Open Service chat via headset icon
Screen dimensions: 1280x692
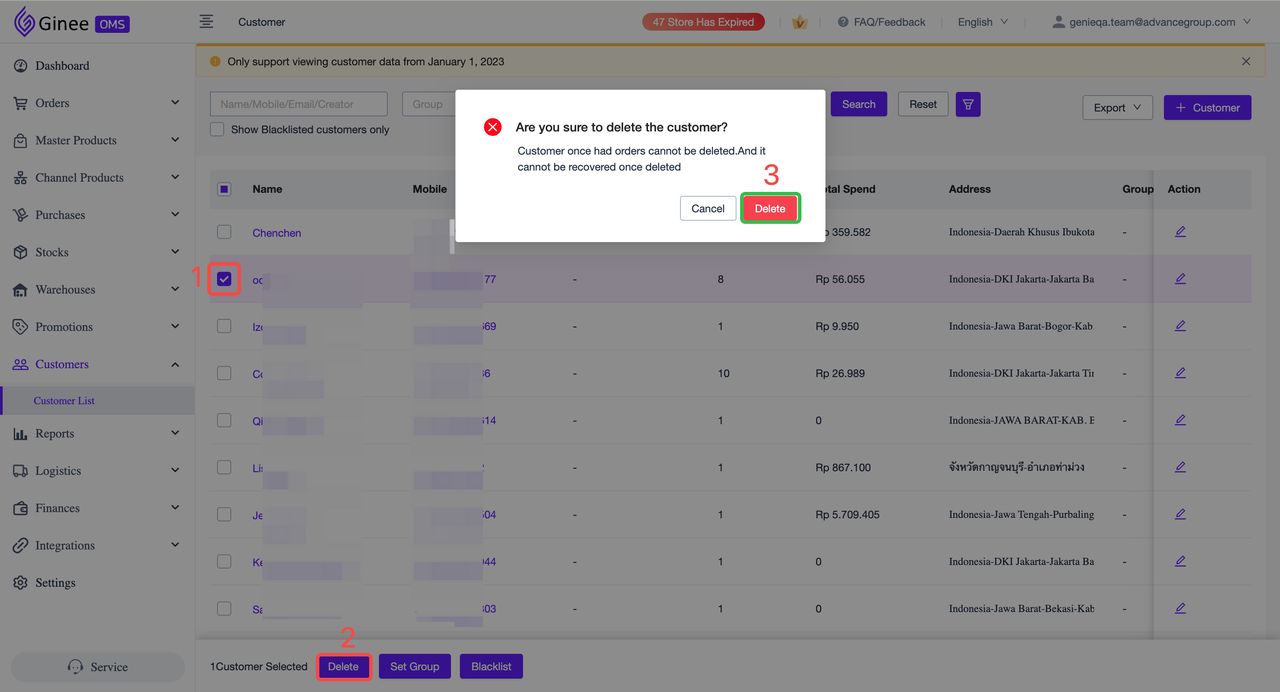pos(96,666)
